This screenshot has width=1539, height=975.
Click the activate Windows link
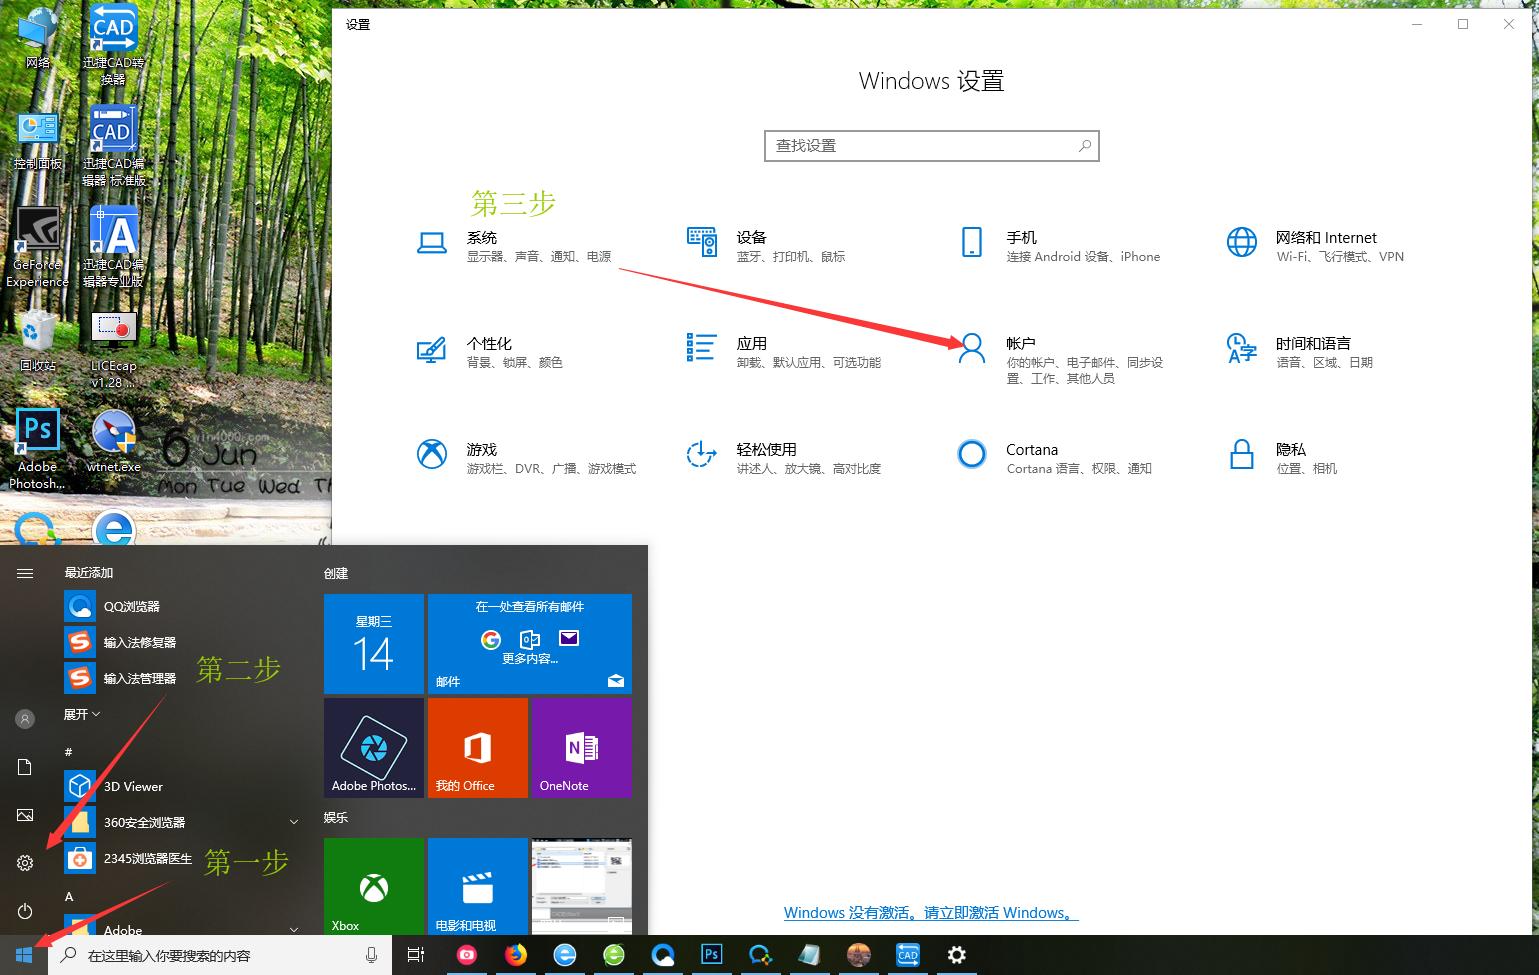click(930, 912)
